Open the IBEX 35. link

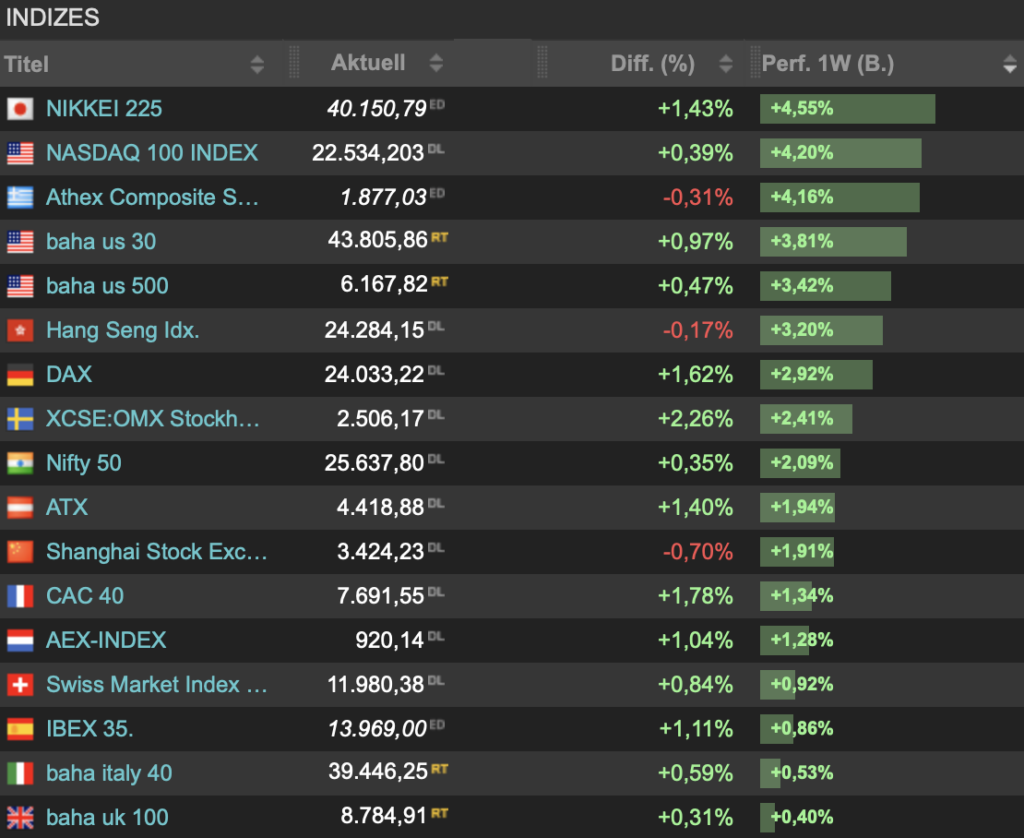point(89,729)
